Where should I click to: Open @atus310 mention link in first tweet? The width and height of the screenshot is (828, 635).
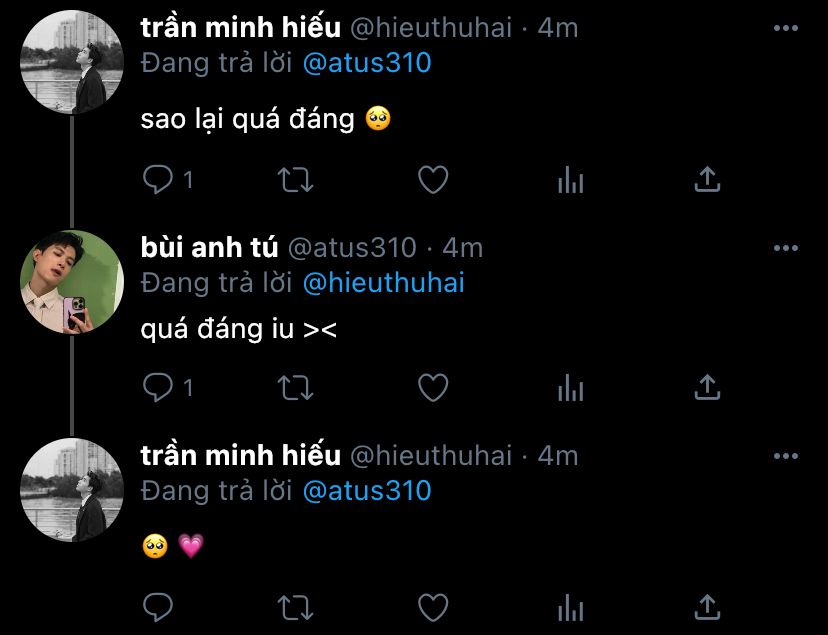pos(366,63)
